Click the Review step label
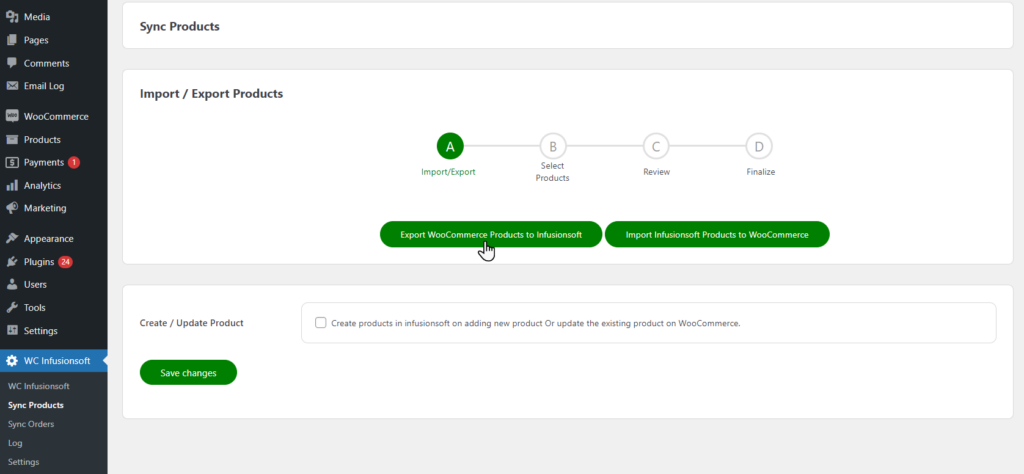The image size is (1024, 474). click(656, 172)
